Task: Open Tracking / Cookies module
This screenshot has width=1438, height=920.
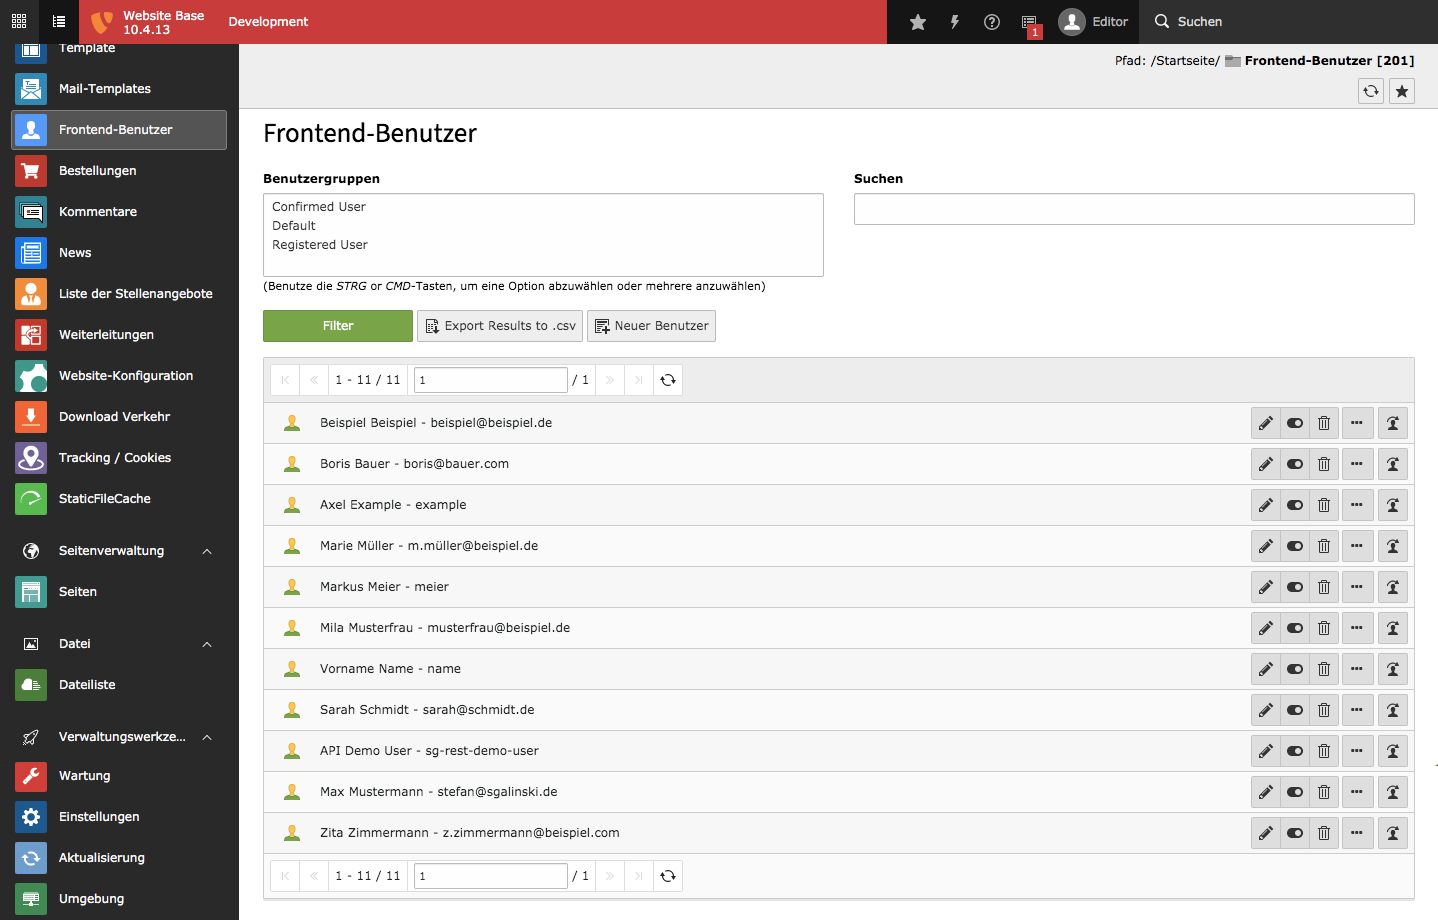Action: tap(119, 458)
